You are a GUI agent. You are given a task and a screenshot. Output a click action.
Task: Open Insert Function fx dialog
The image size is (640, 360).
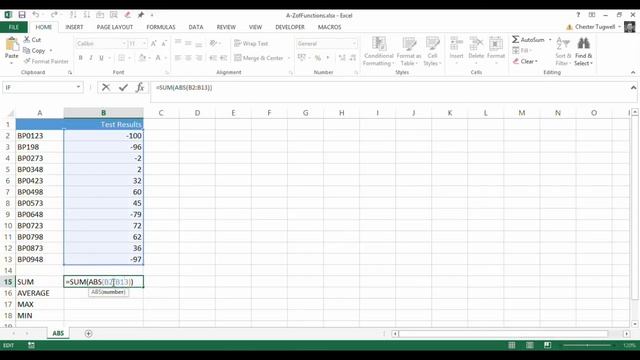pos(140,87)
